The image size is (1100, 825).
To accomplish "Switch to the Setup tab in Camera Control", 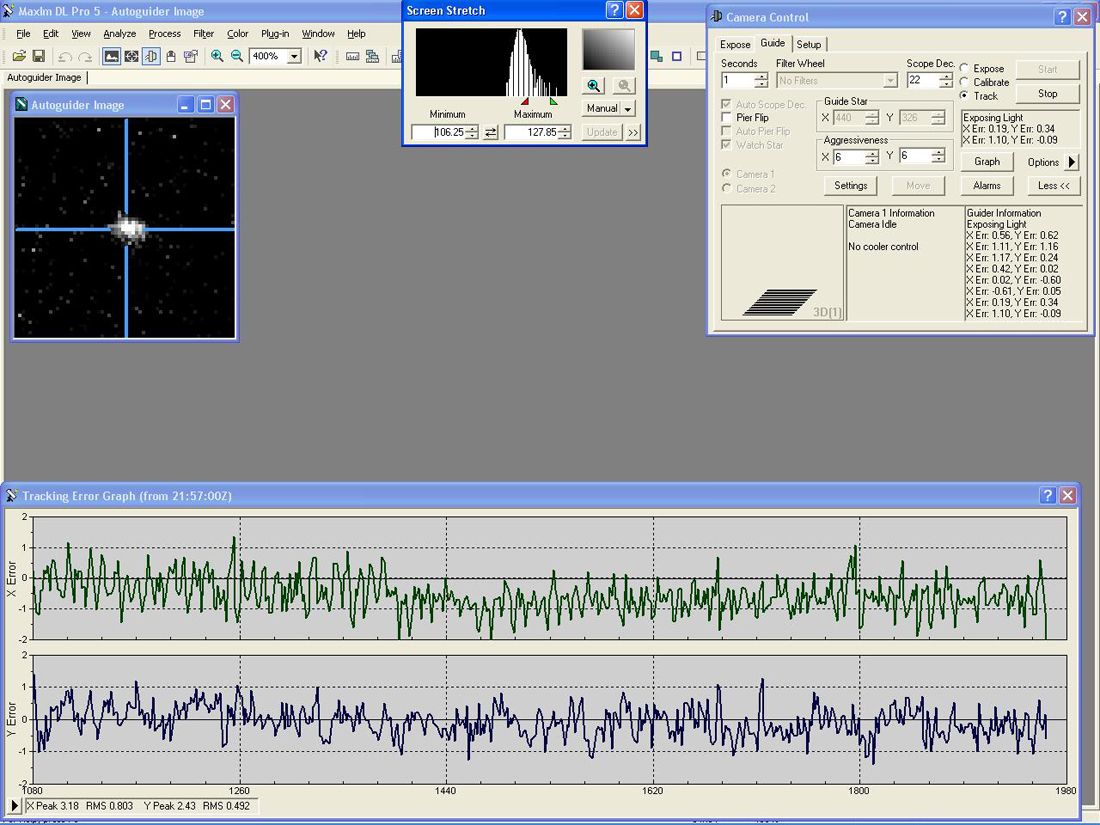I will 809,44.
